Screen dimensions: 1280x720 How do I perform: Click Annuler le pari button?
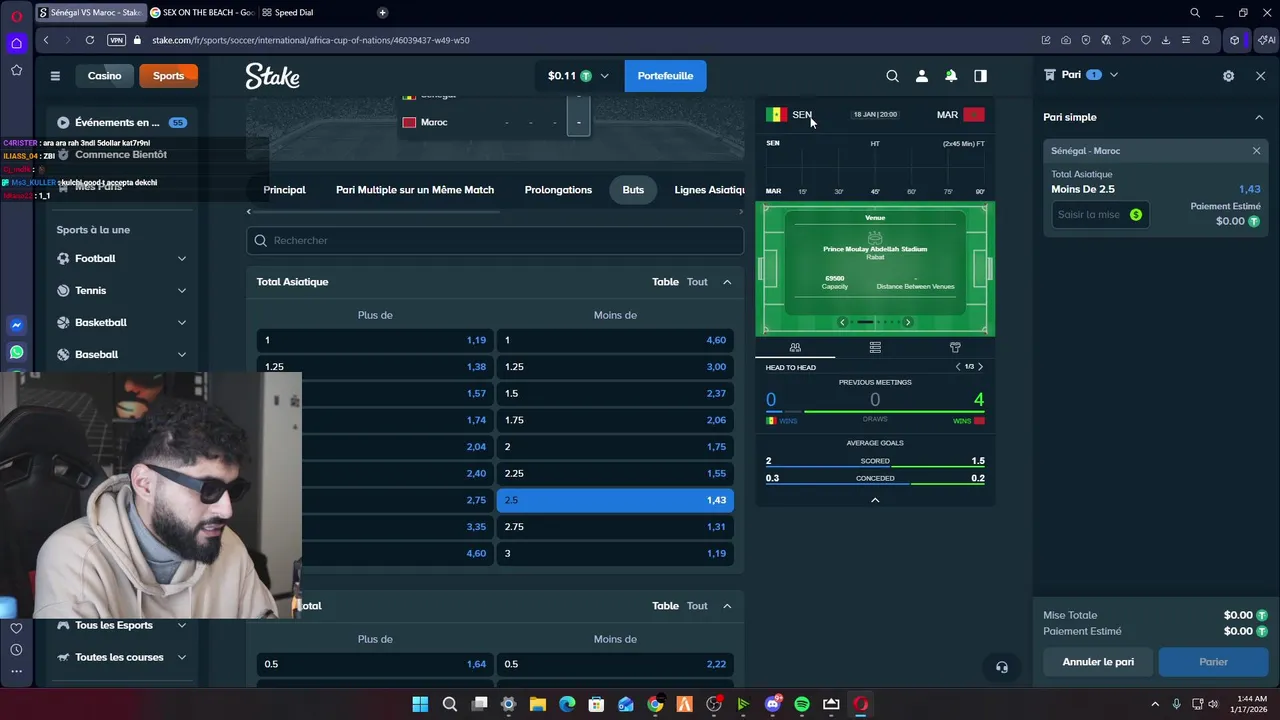click(1098, 662)
